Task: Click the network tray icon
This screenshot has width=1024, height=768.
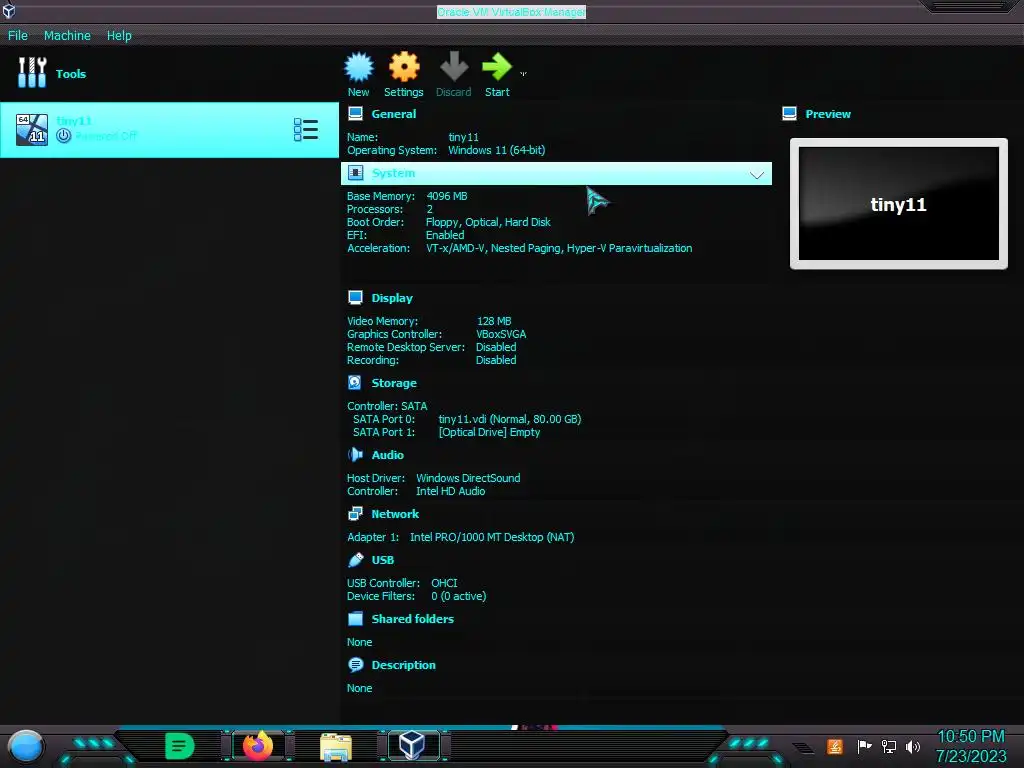Action: 888,746
